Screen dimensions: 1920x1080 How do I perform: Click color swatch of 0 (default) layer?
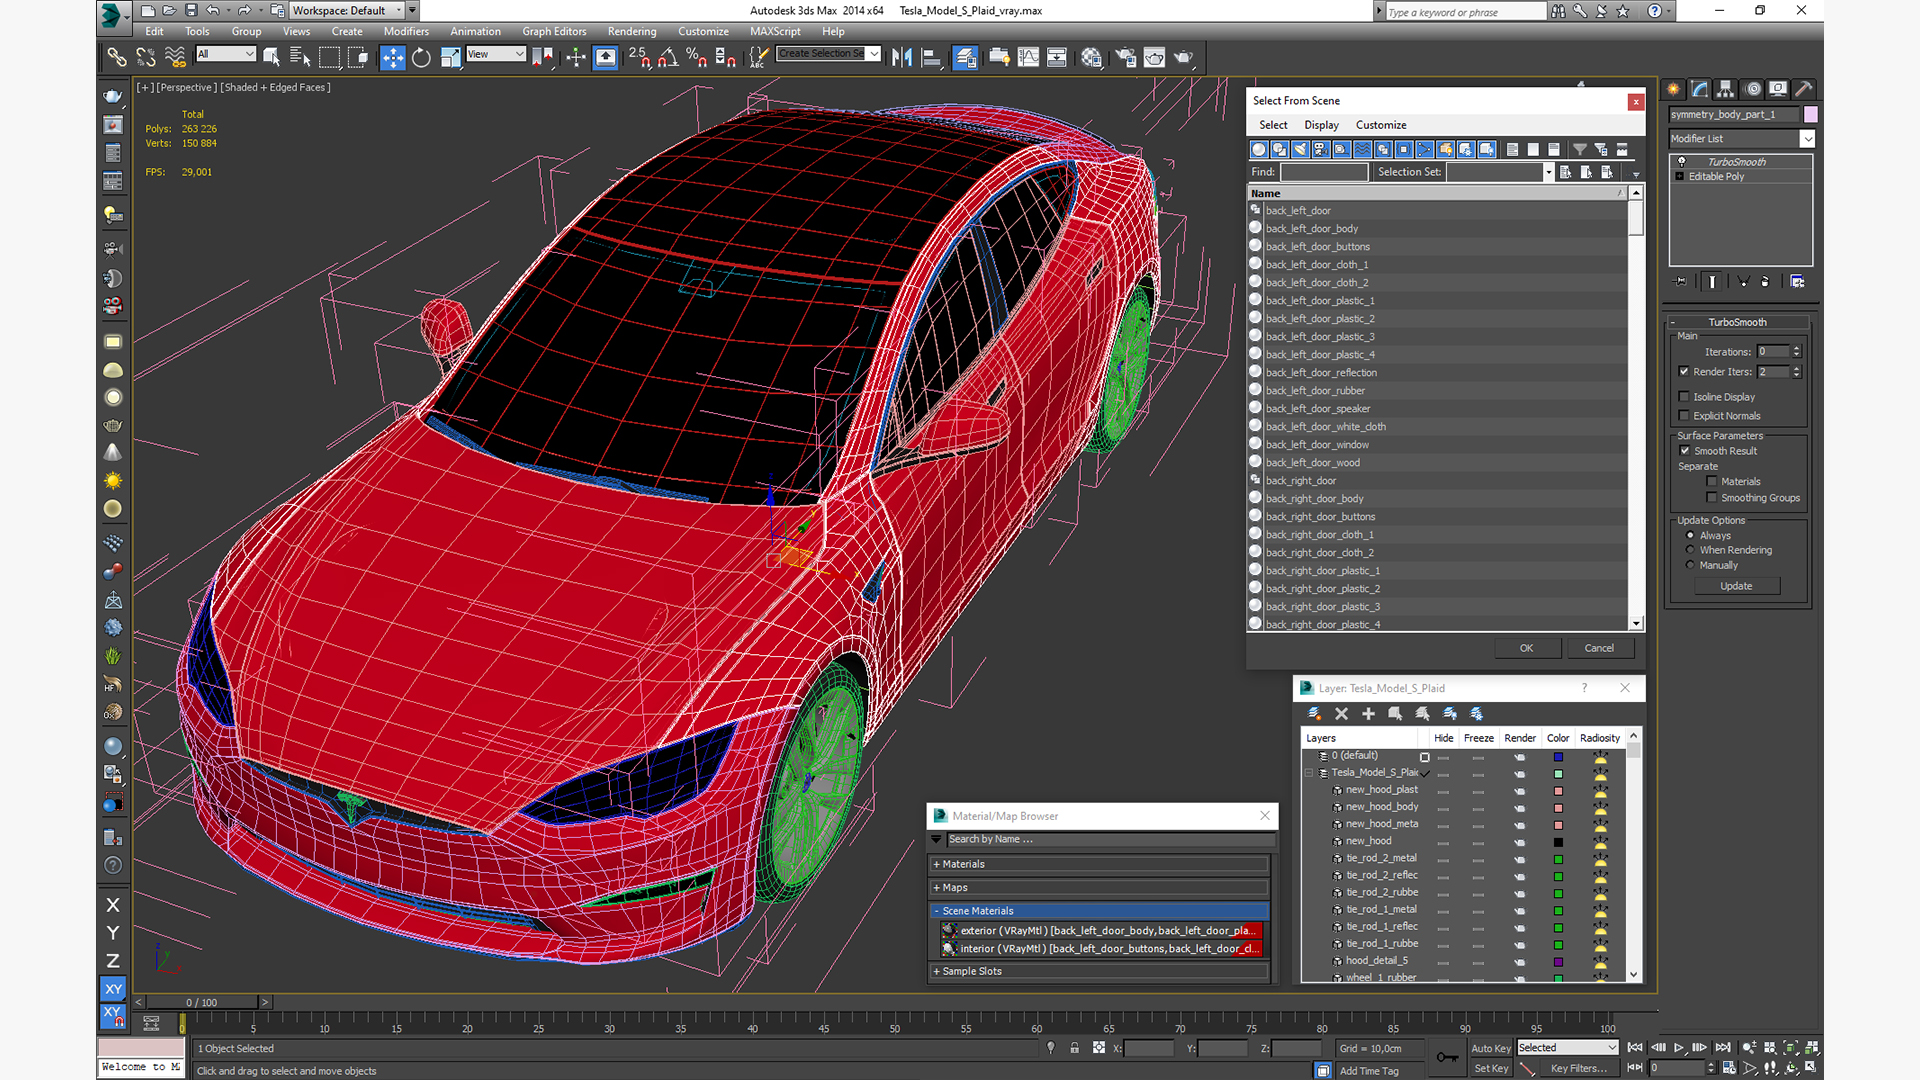(1558, 757)
